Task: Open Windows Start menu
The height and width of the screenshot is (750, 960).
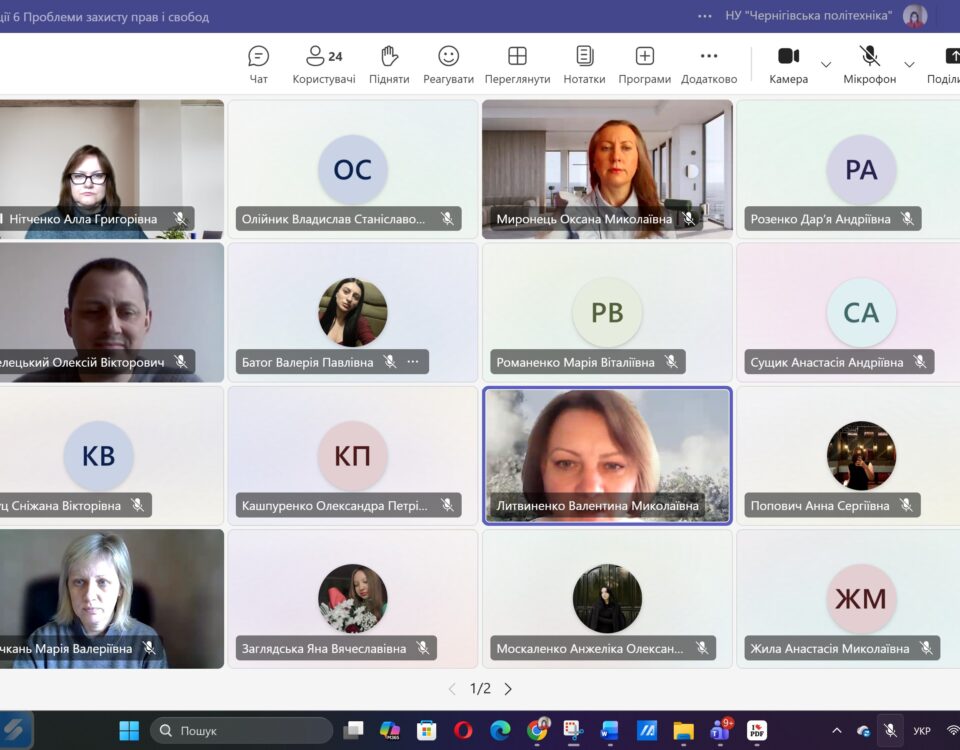Action: pos(129,731)
